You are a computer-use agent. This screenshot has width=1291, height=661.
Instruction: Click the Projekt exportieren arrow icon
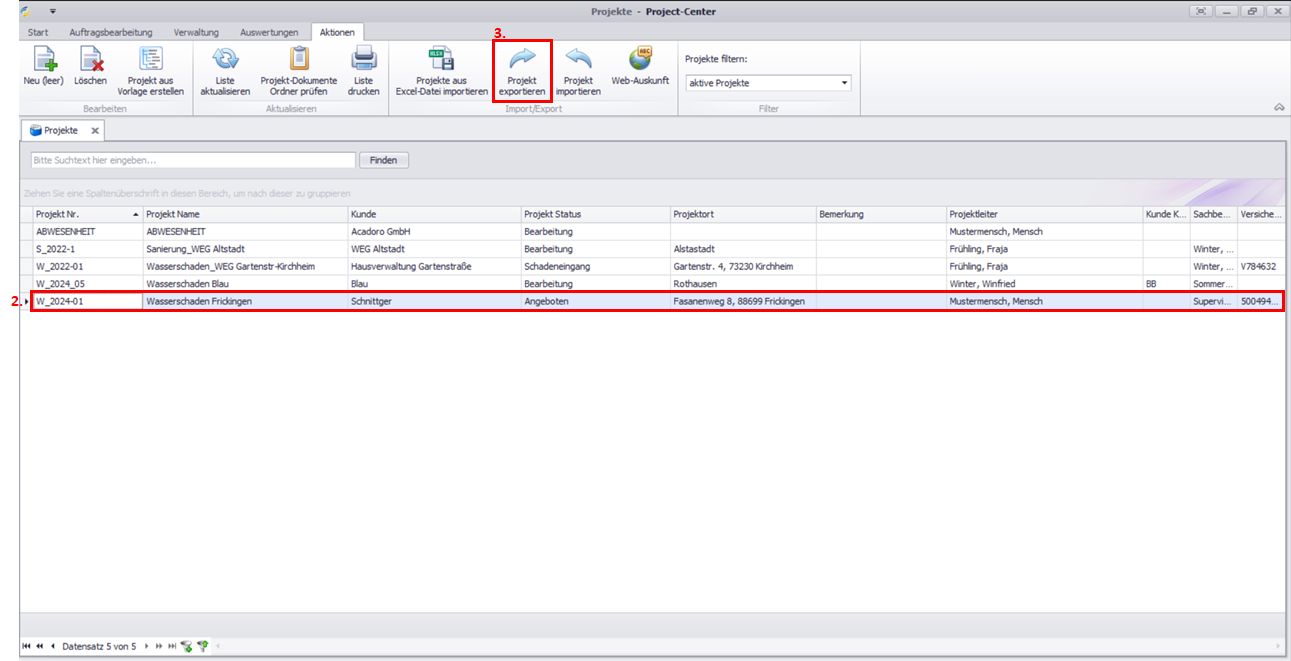coord(522,60)
